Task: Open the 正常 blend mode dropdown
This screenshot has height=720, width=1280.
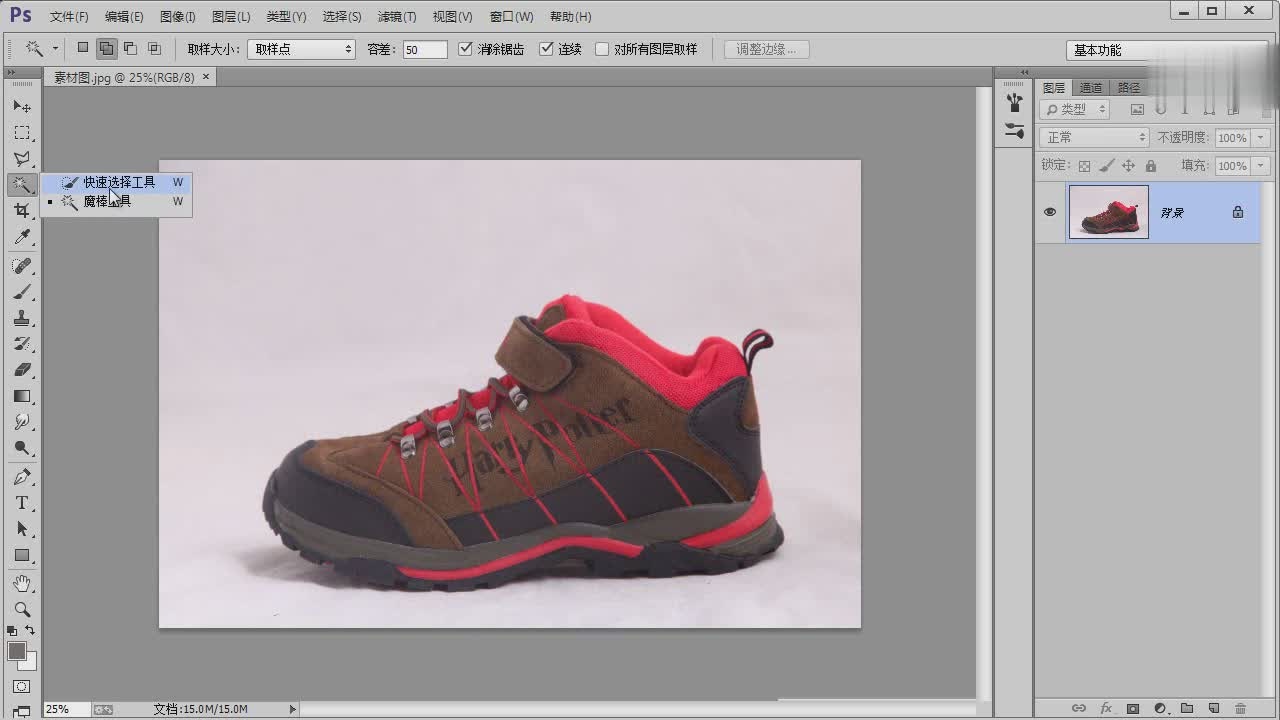Action: click(x=1093, y=137)
